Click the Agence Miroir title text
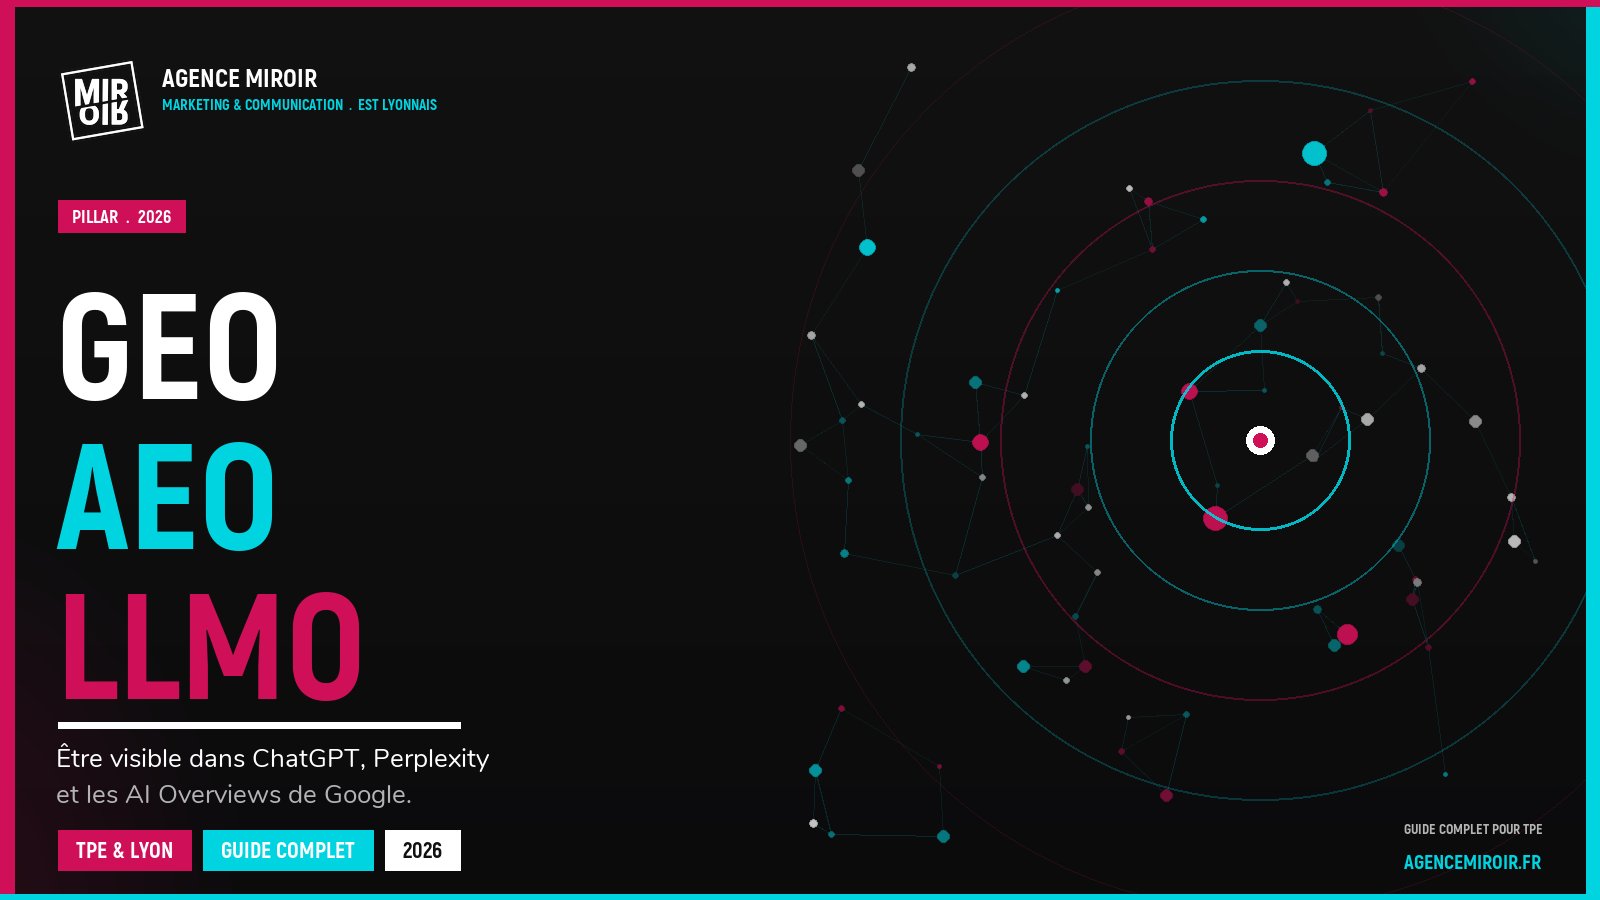This screenshot has width=1600, height=900. (239, 79)
